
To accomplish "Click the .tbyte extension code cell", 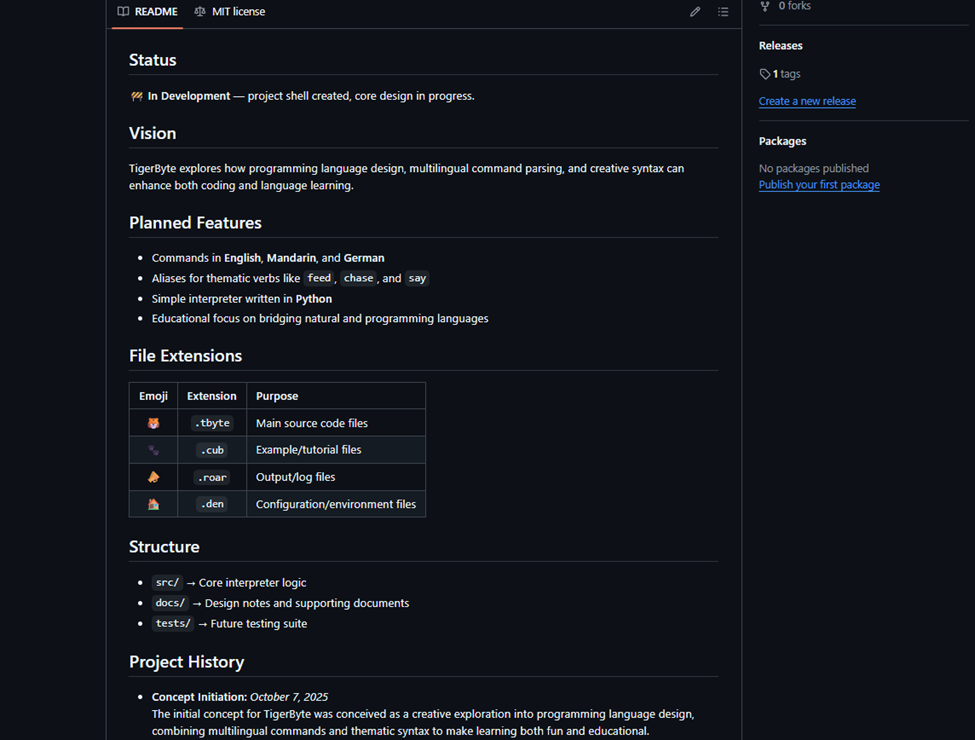I will coord(212,423).
